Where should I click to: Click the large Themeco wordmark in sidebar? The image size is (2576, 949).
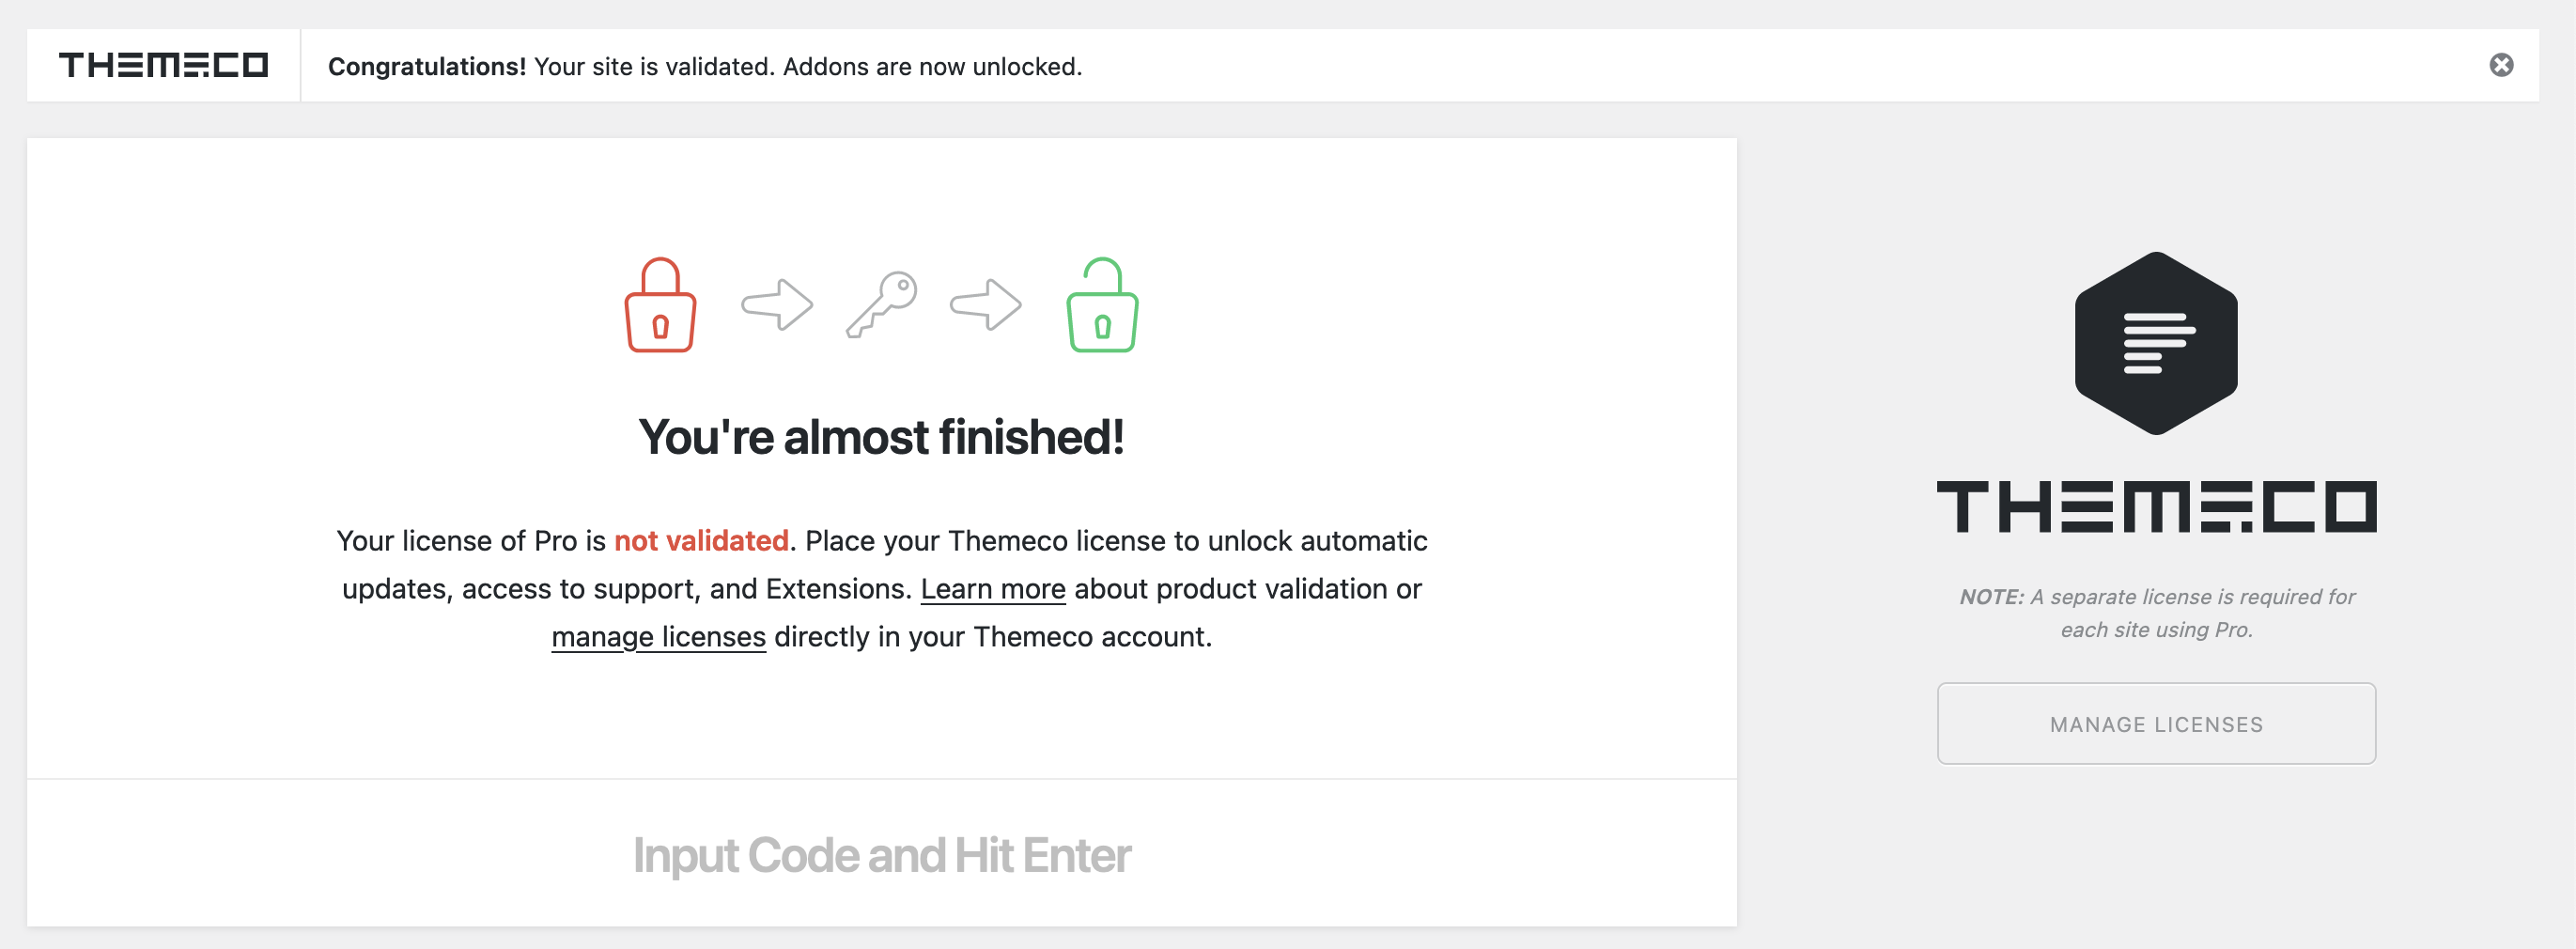pos(2156,506)
